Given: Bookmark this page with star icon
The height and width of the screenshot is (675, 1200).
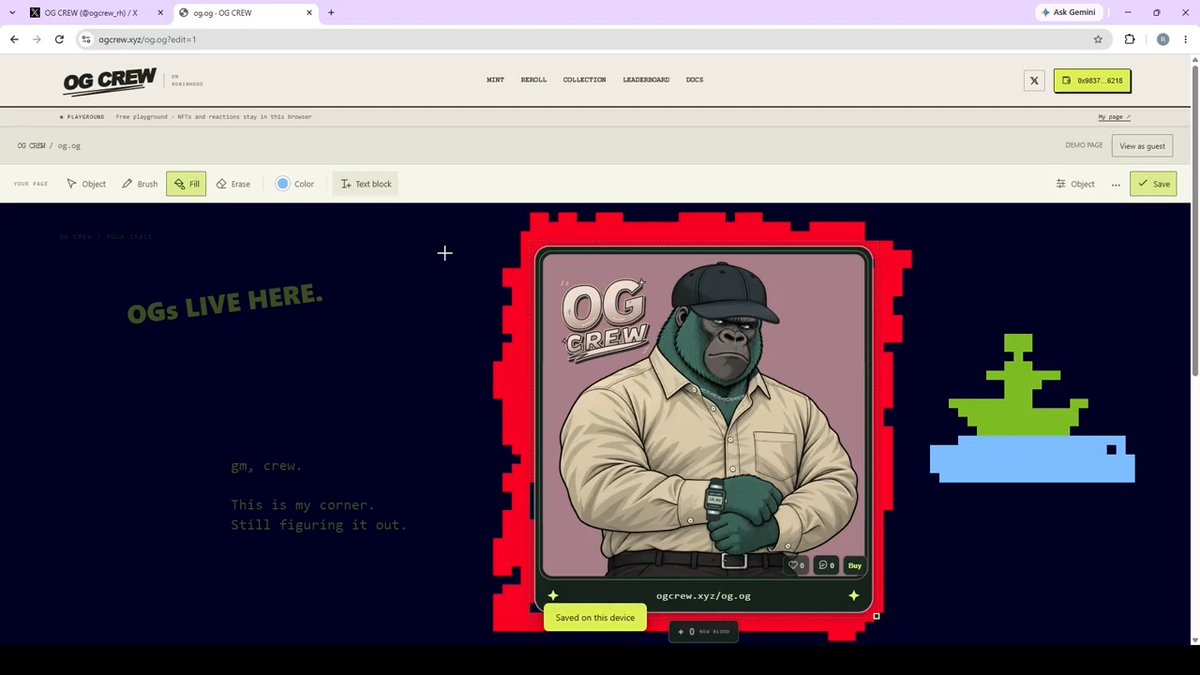Looking at the screenshot, I should coord(1097,40).
